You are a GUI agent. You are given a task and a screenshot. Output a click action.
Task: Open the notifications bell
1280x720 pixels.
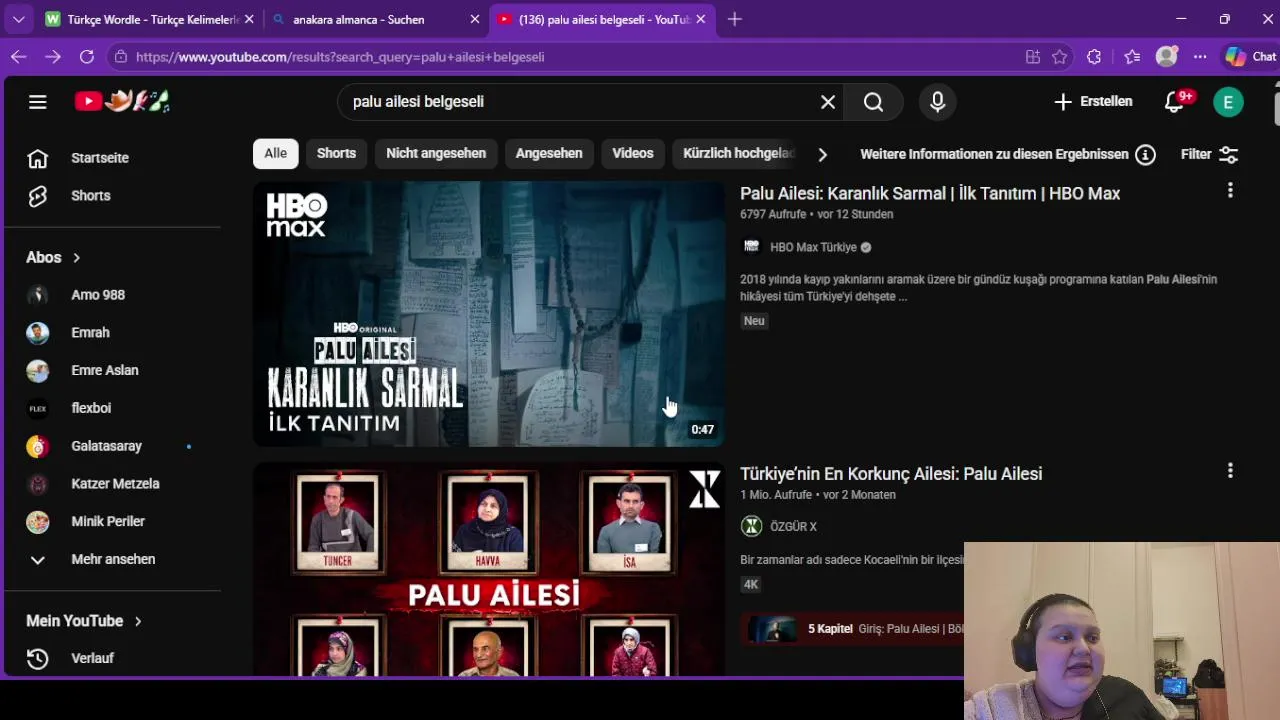point(1175,102)
